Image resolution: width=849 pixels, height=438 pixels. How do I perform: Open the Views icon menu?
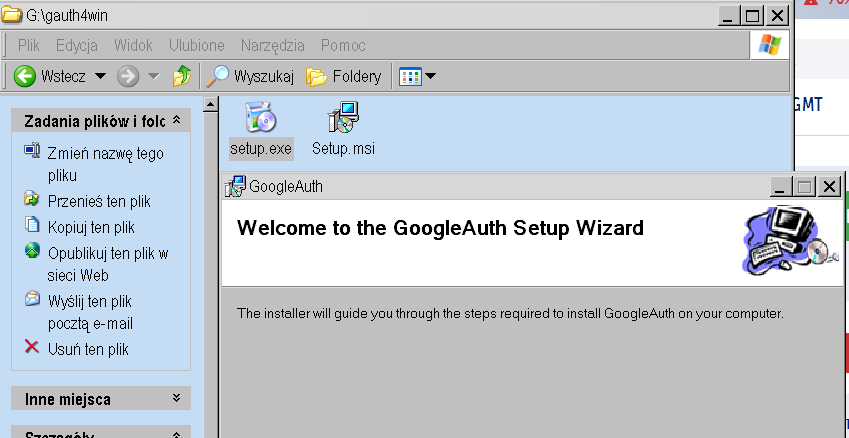point(410,76)
